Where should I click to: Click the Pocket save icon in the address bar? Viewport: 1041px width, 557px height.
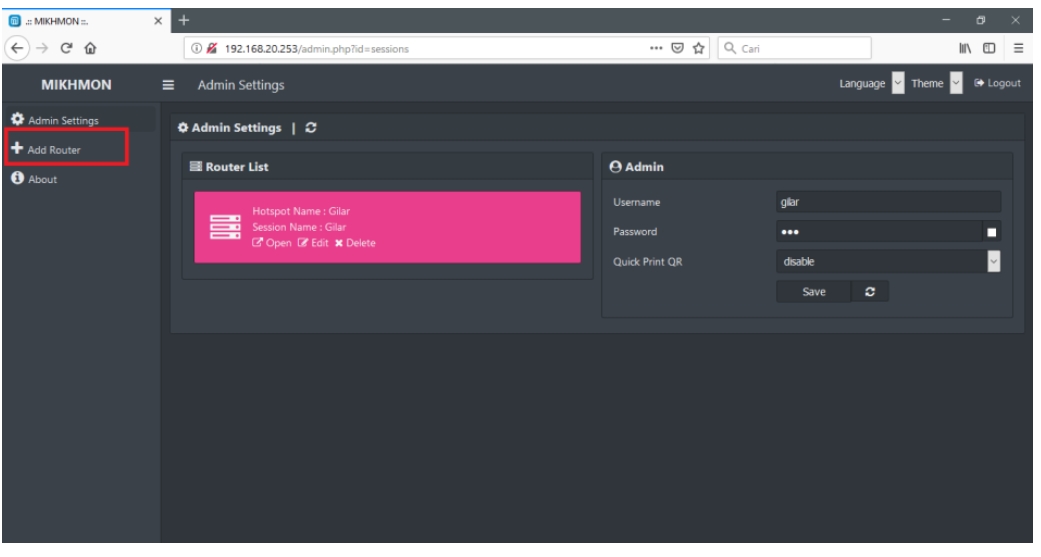[677, 48]
